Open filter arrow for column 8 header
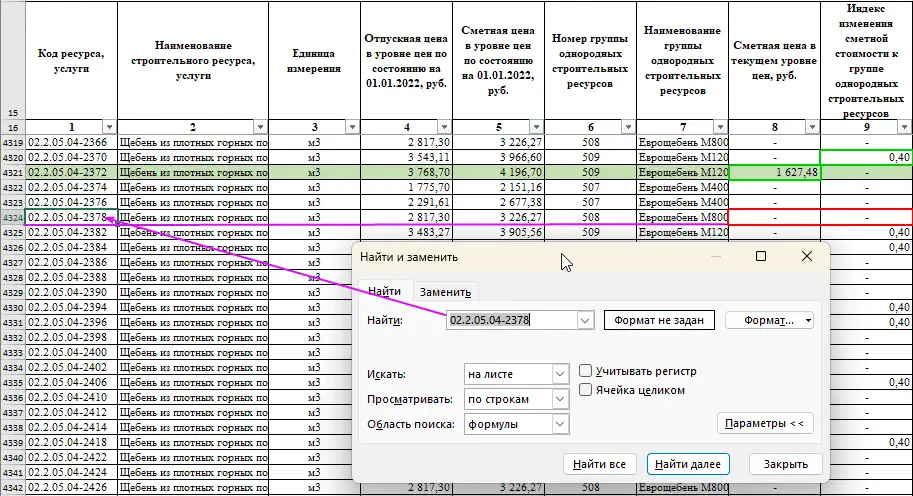The height and width of the screenshot is (496, 913). coord(809,127)
